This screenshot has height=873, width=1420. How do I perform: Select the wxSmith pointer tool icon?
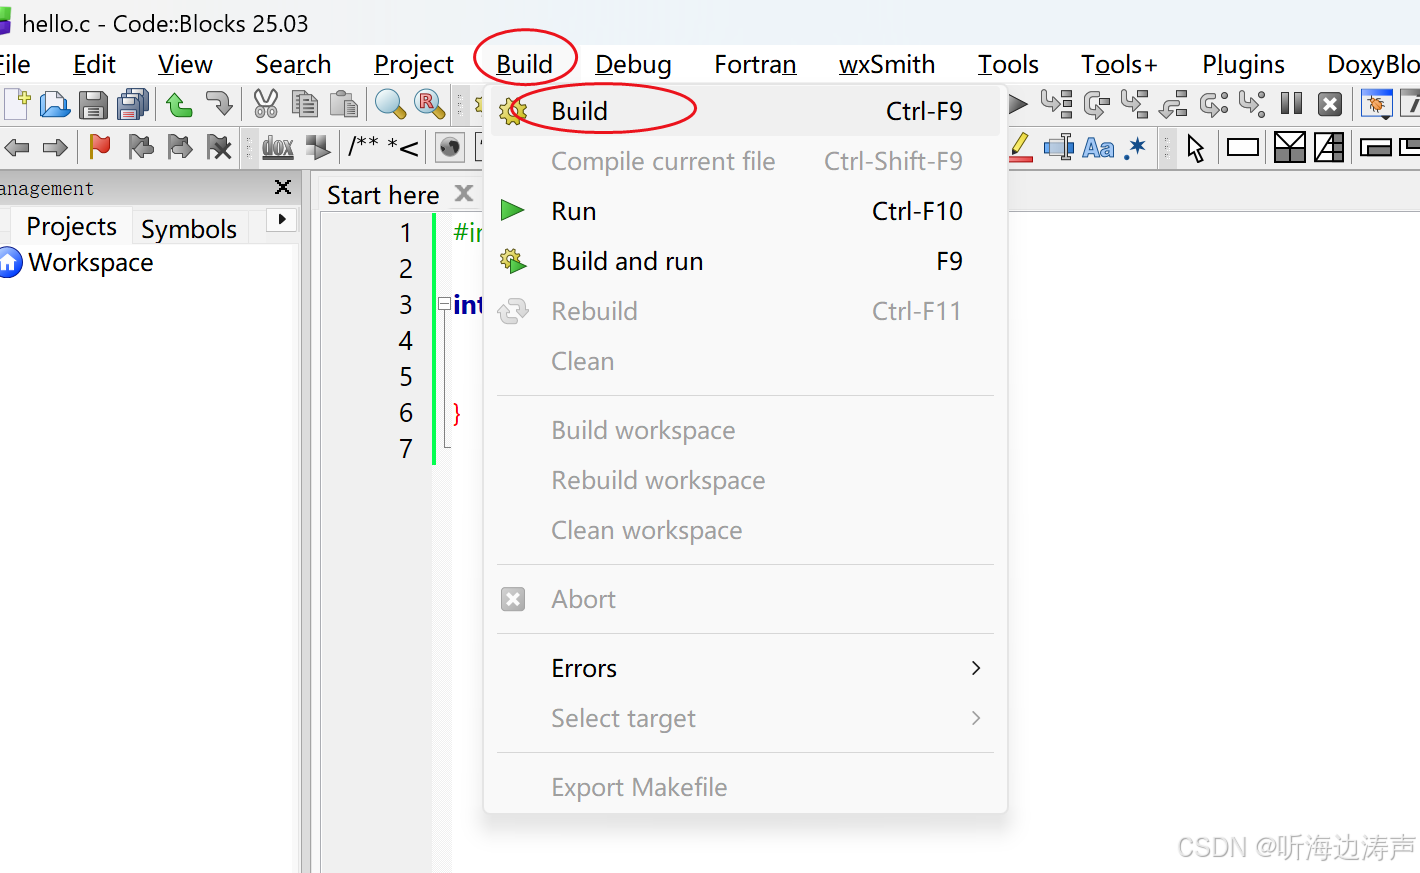pos(1196,147)
